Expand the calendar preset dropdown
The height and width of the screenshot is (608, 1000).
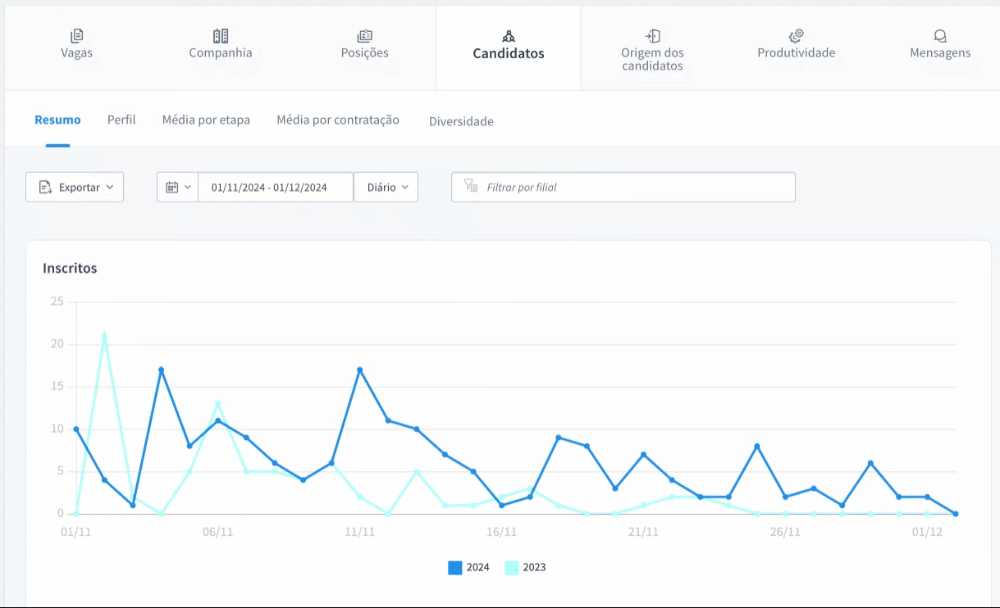178,187
